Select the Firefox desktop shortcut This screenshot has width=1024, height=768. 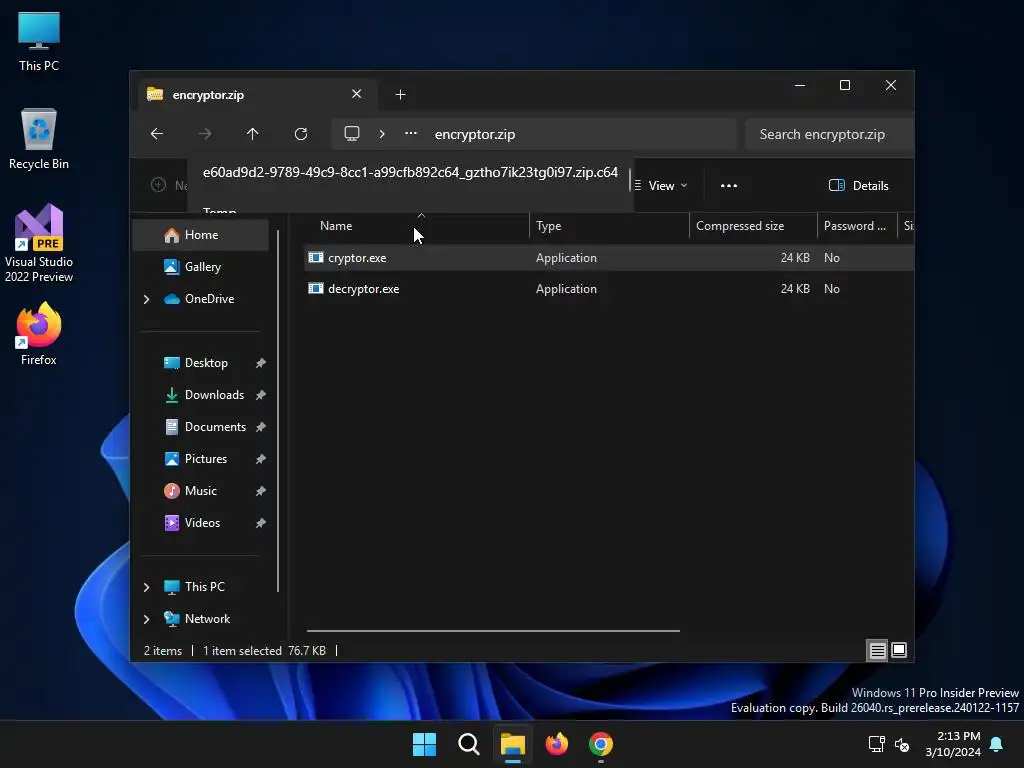click(x=39, y=334)
